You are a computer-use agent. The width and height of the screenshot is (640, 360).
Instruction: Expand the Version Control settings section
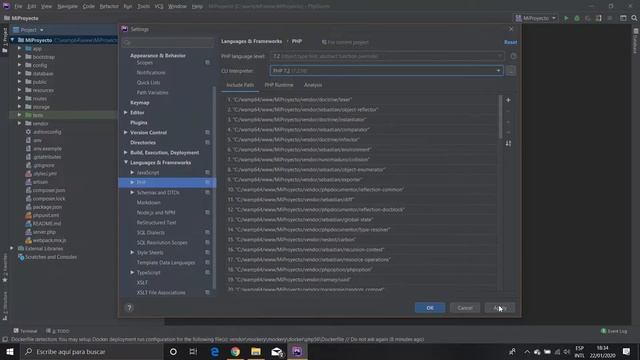pos(126,132)
